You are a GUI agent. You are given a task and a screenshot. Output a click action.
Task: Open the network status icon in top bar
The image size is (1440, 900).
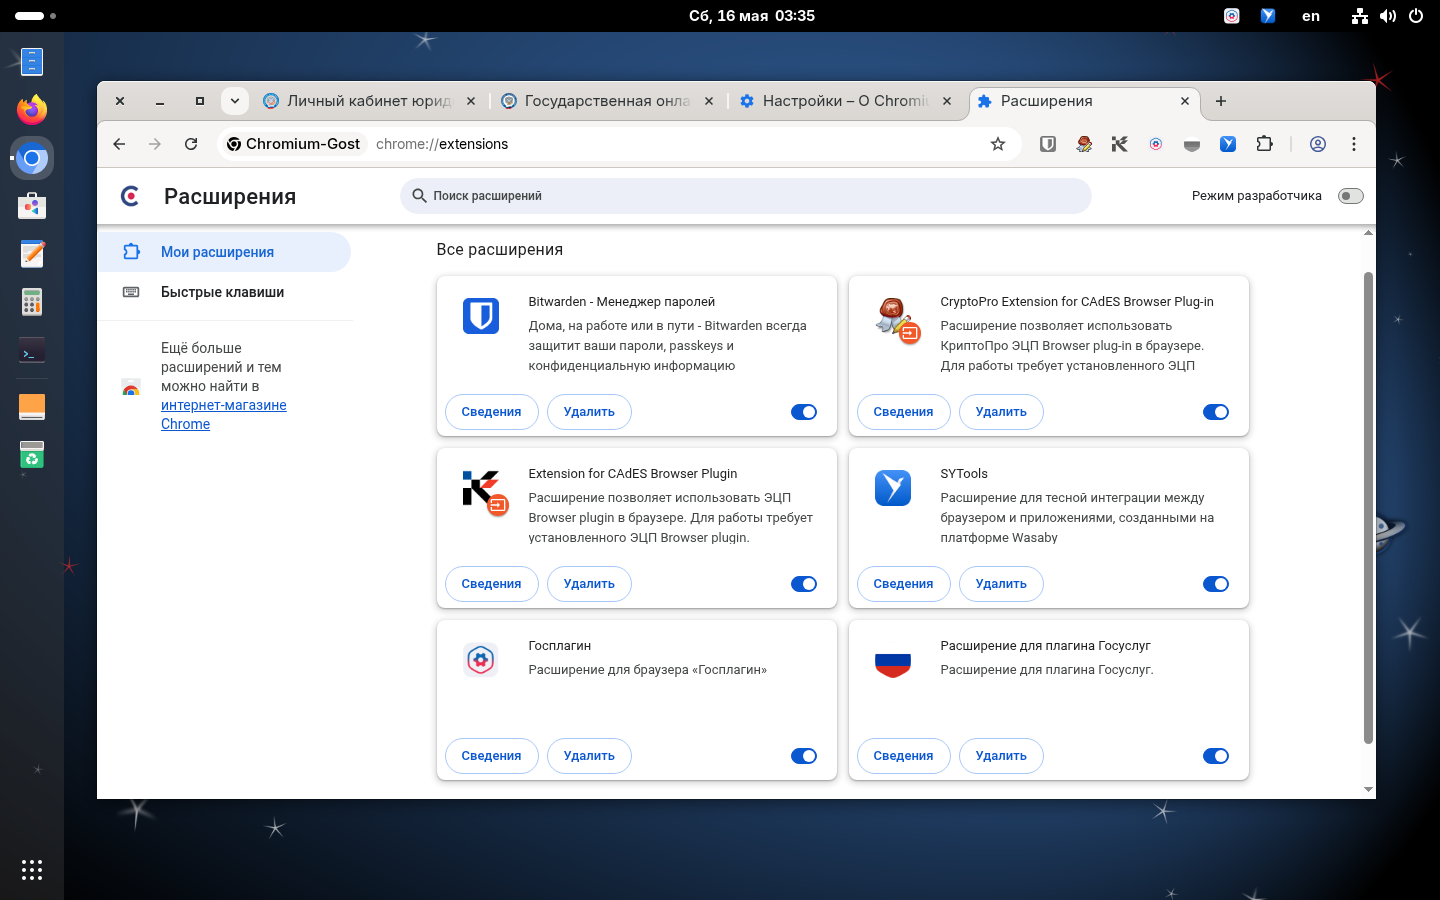click(x=1360, y=16)
